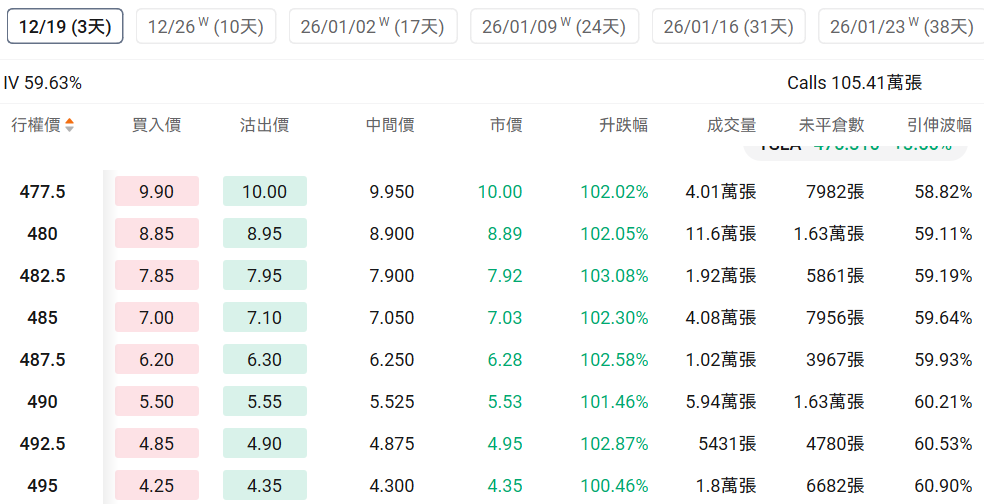Screen dimensions: 984x504
Task: Select the 492.5 strike price row
Action: coord(42,444)
